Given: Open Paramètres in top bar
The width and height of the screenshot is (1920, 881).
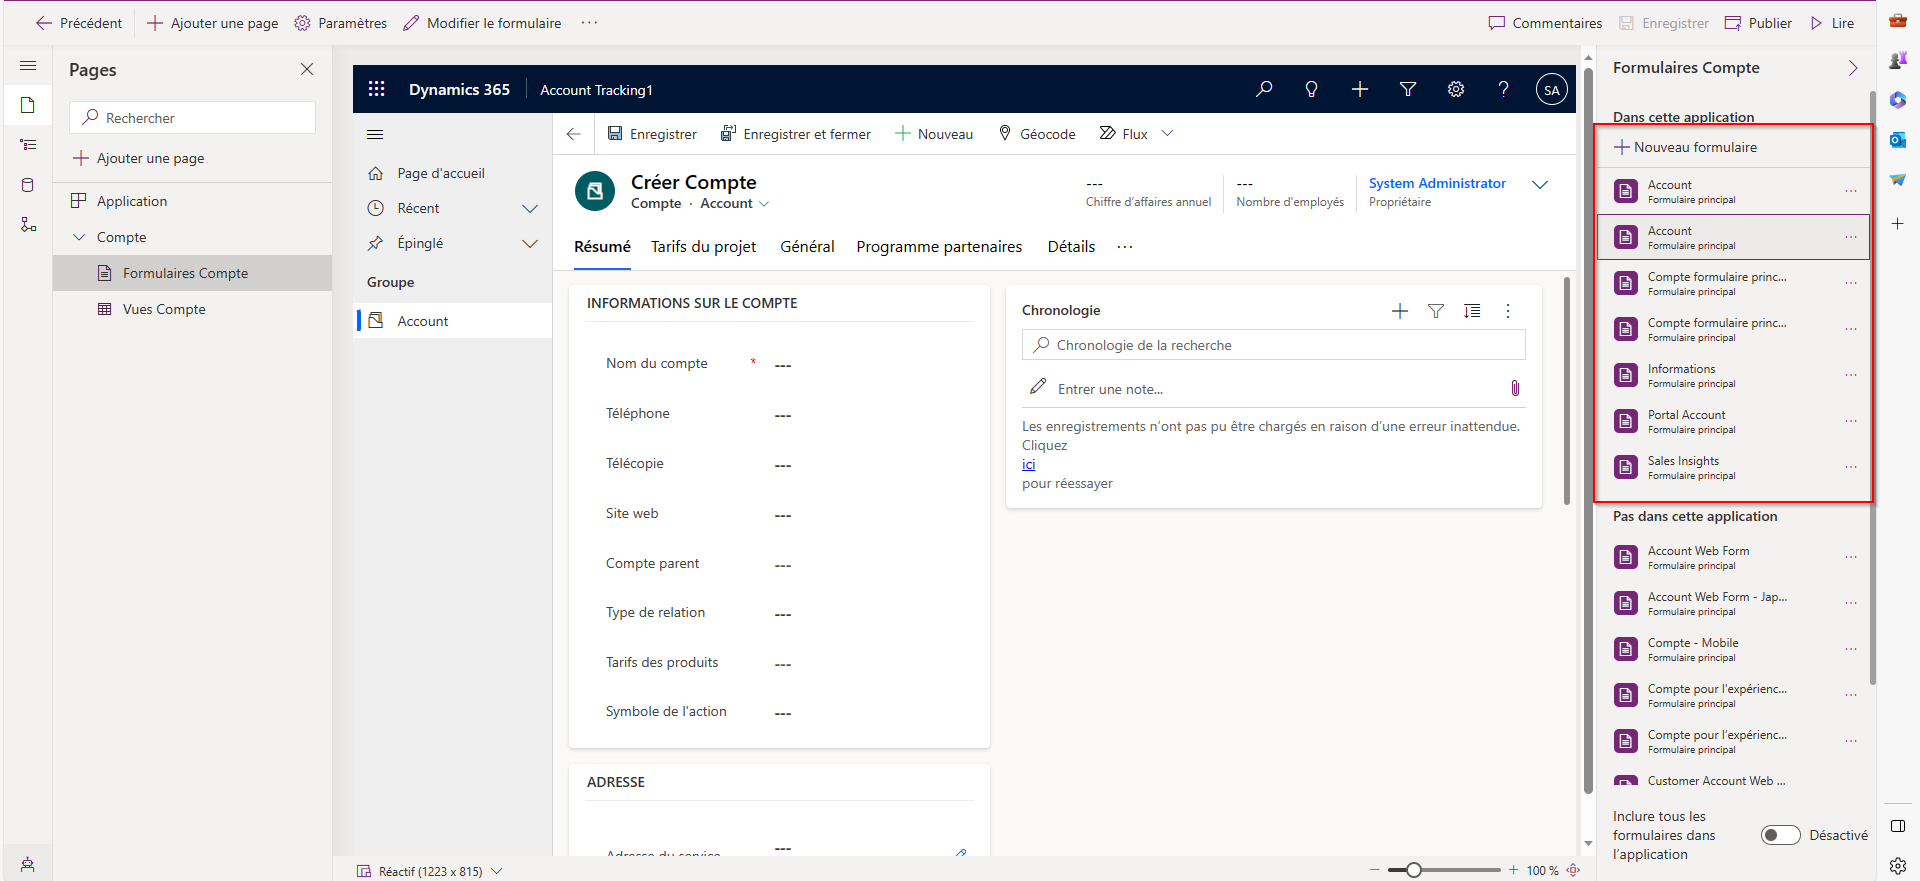Looking at the screenshot, I should click(340, 23).
